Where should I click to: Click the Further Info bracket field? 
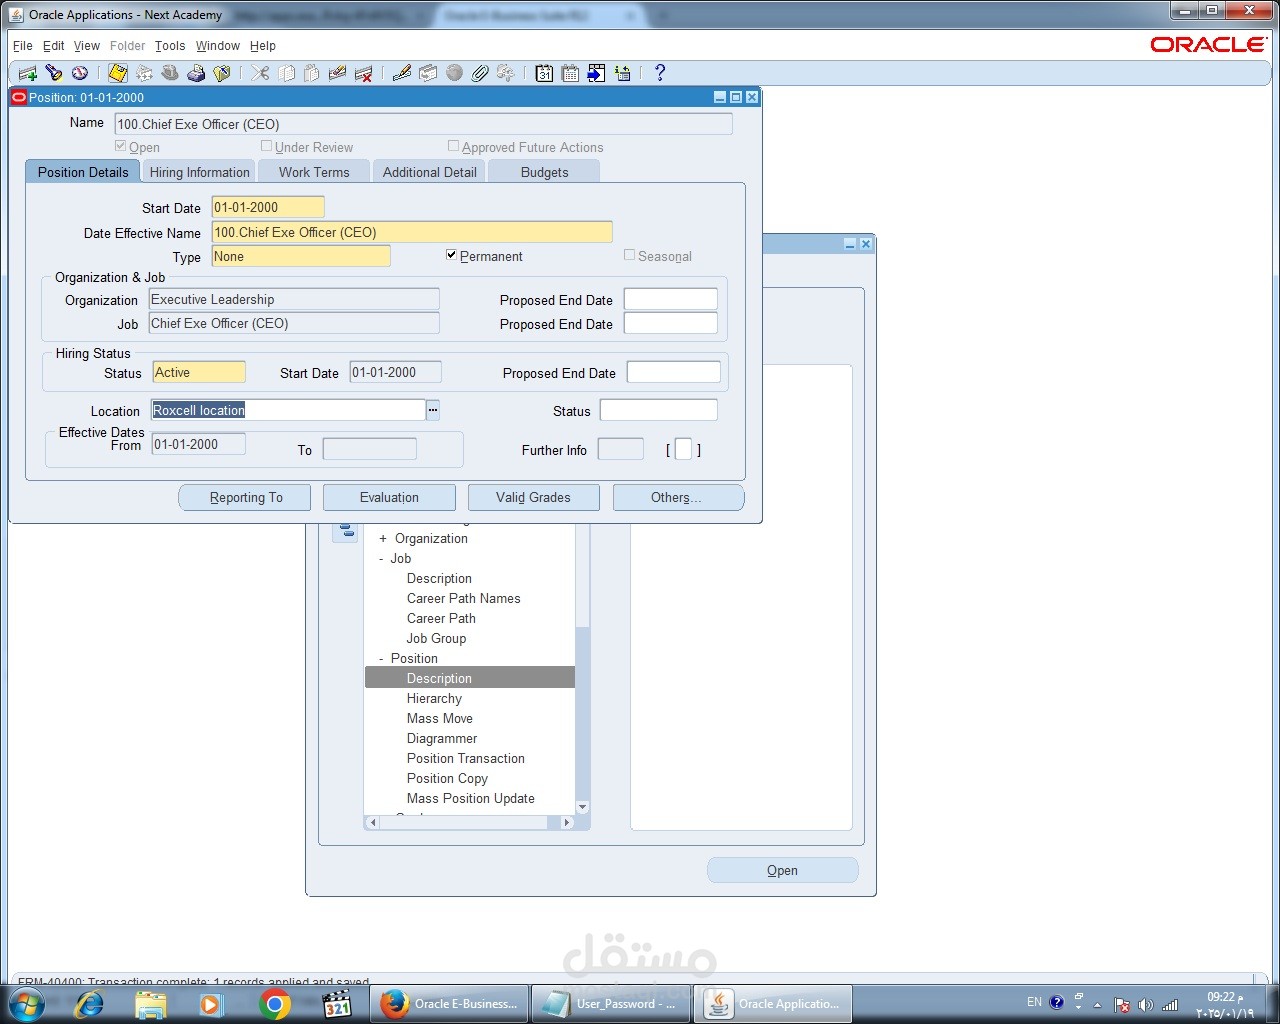tap(683, 449)
